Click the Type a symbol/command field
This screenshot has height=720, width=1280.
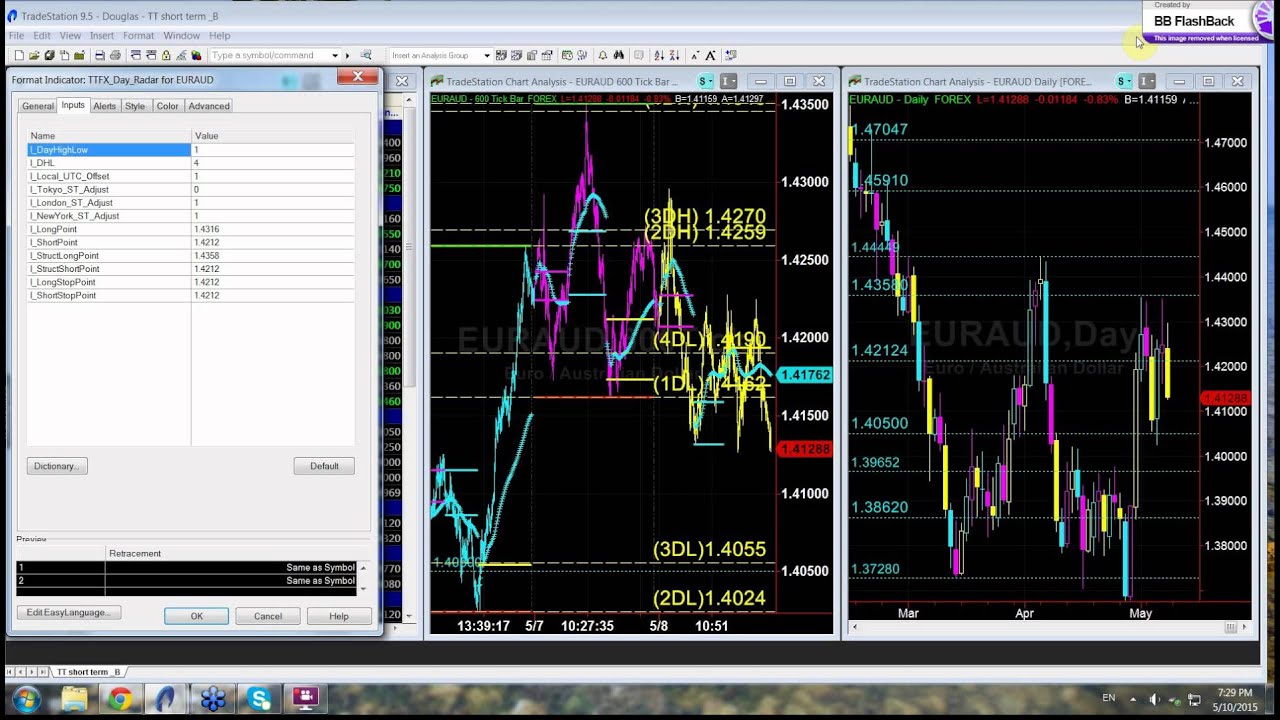pyautogui.click(x=268, y=55)
